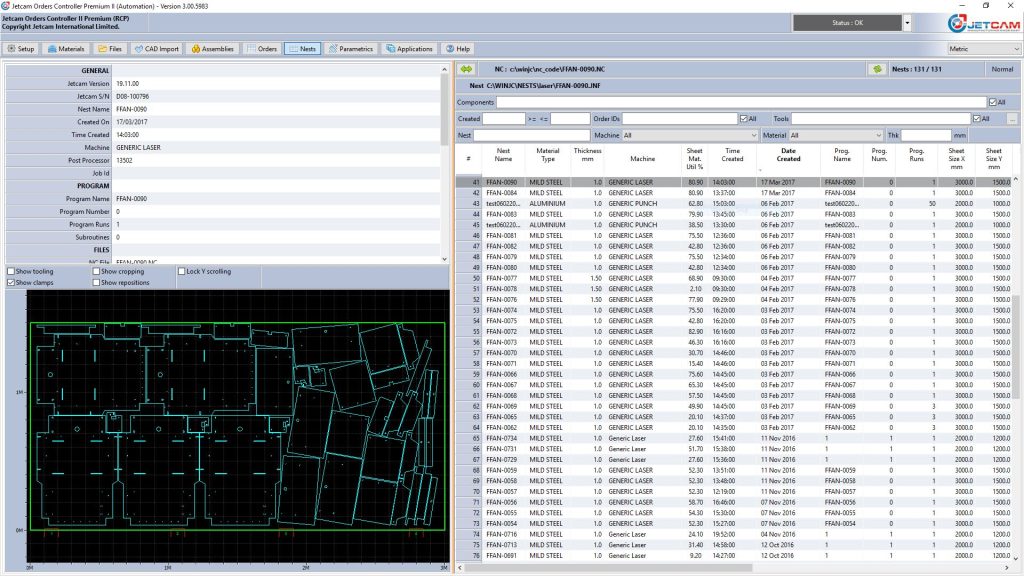Screen dimensions: 1024x576
Task: Uncheck the Show clamps checkbox
Action: 11,283
